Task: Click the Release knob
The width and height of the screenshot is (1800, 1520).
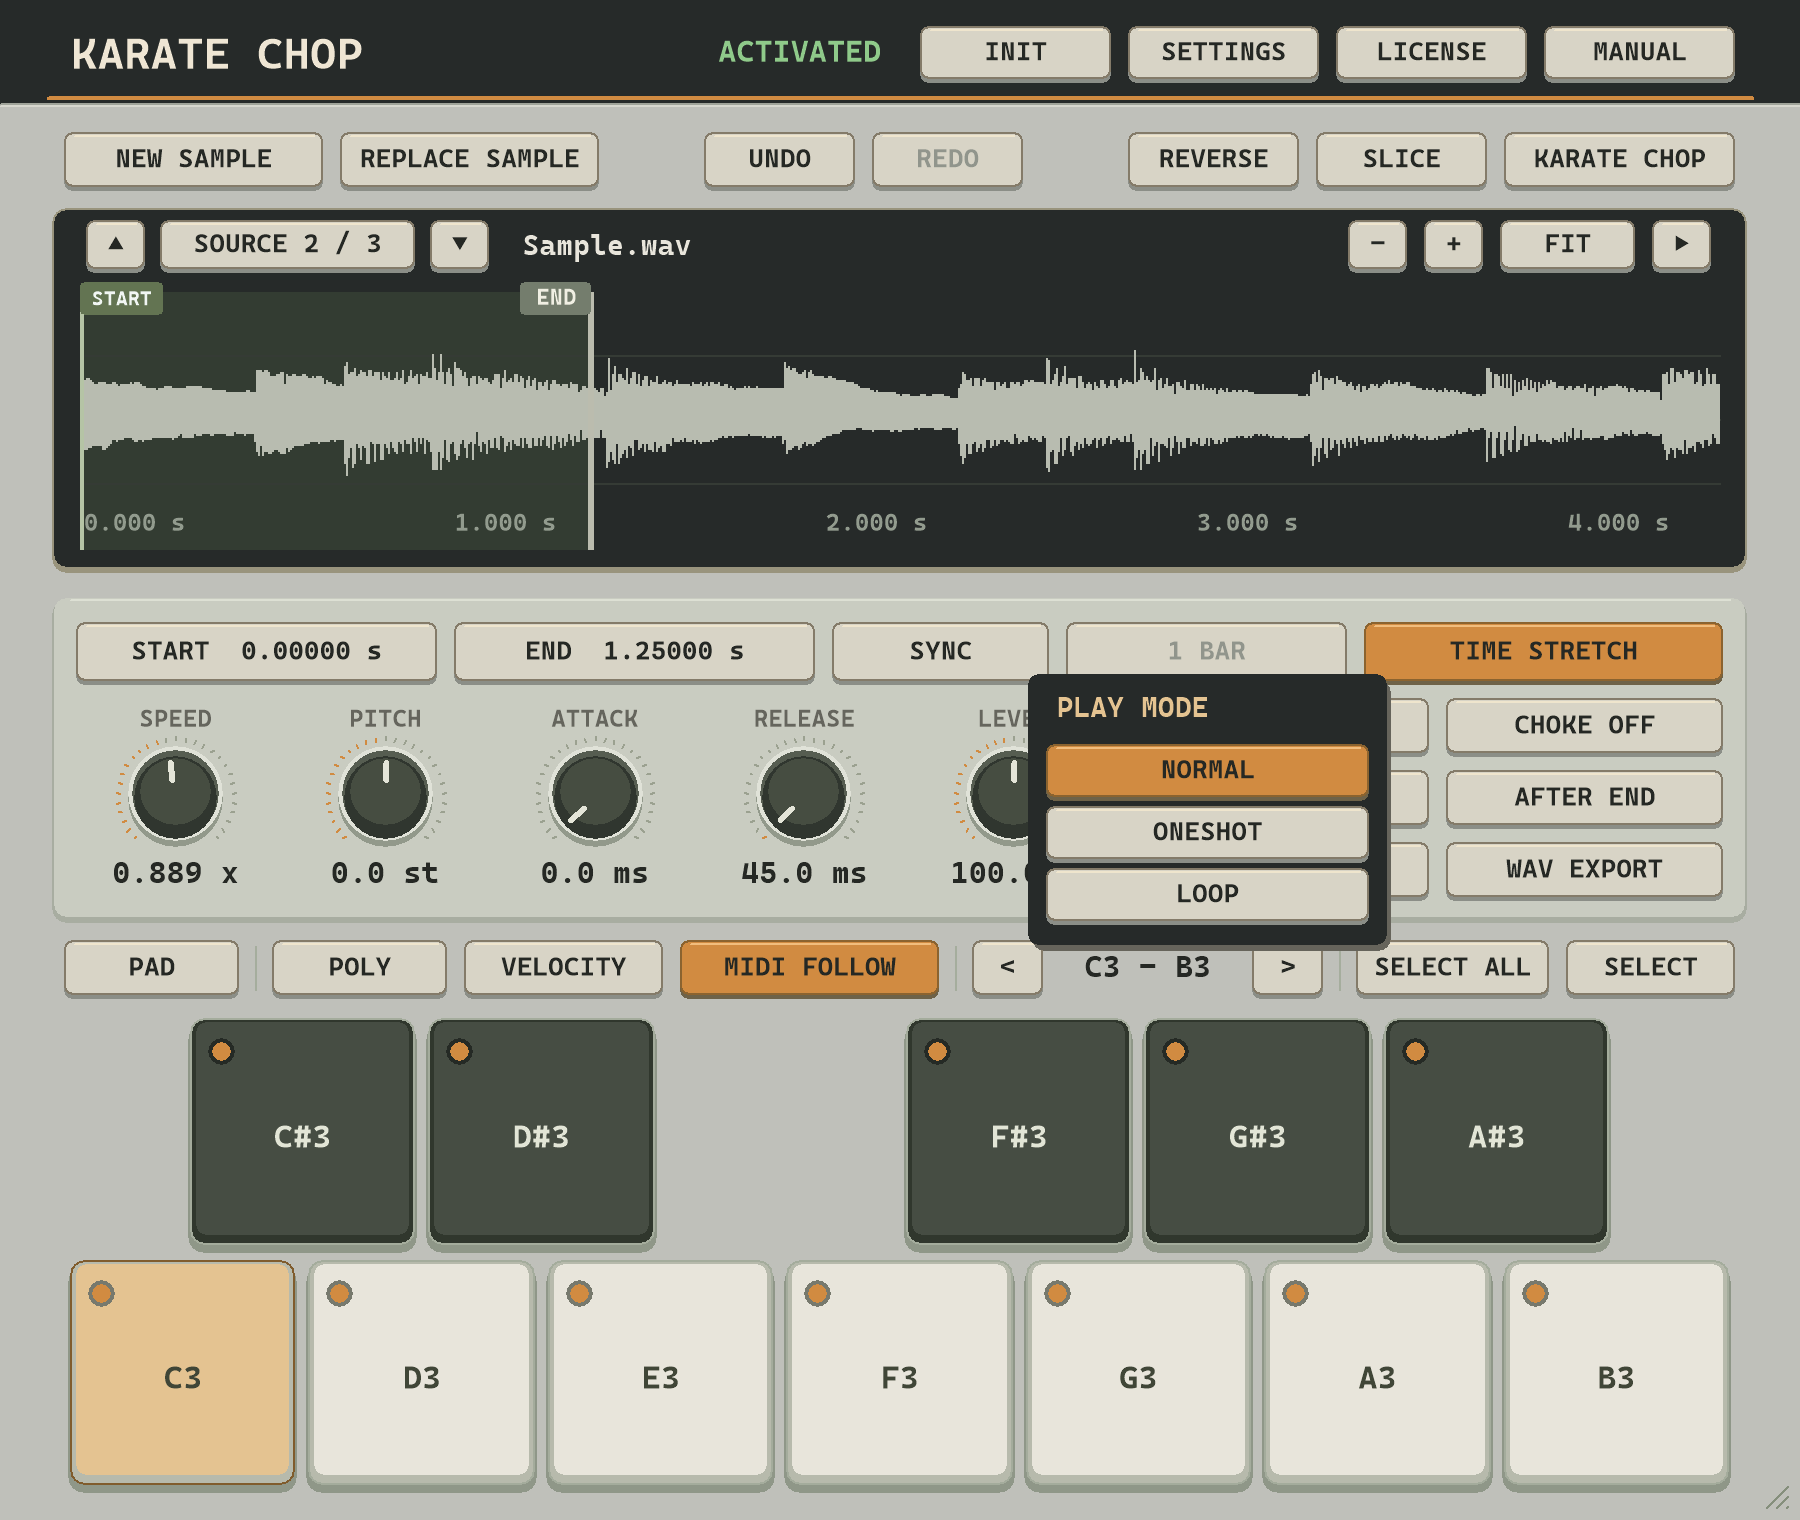Action: (804, 796)
